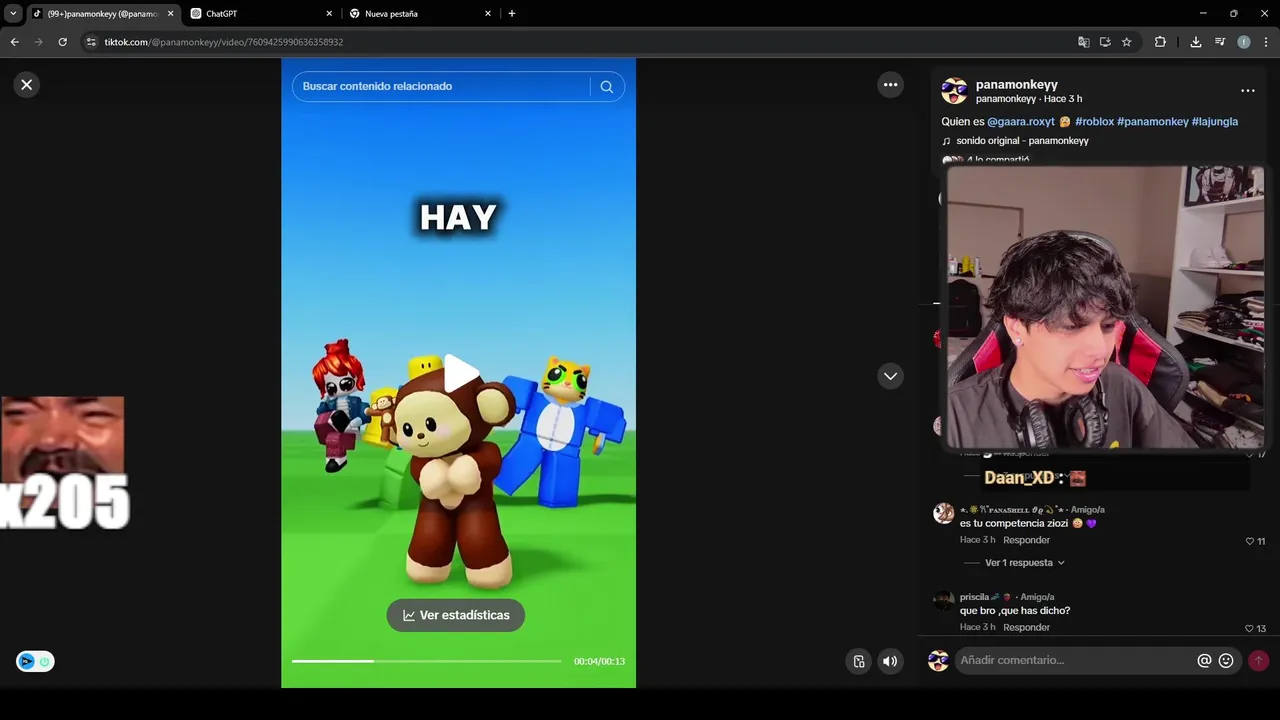Close the panamonkeyy TikTok tab
The height and width of the screenshot is (720, 1280).
(170, 14)
